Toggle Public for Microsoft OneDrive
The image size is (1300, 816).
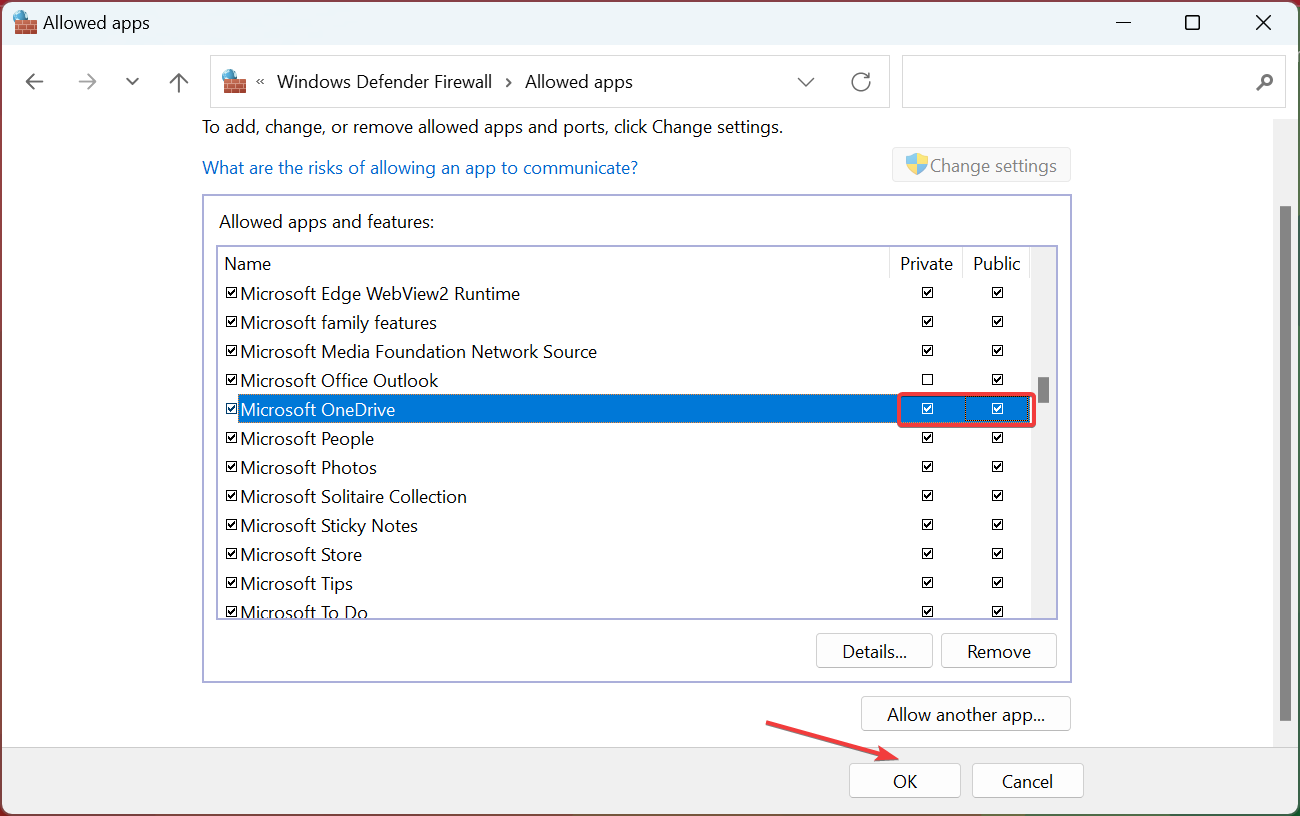pos(997,409)
